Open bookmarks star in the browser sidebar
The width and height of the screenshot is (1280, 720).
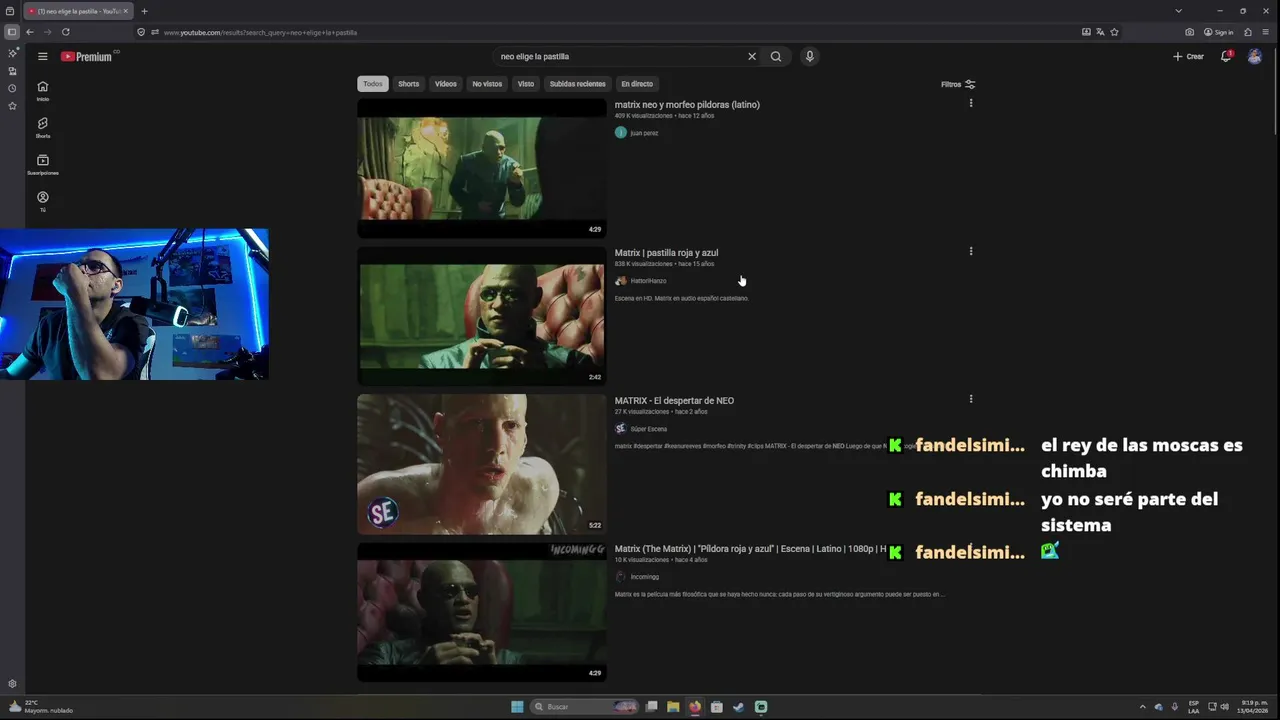[12, 106]
